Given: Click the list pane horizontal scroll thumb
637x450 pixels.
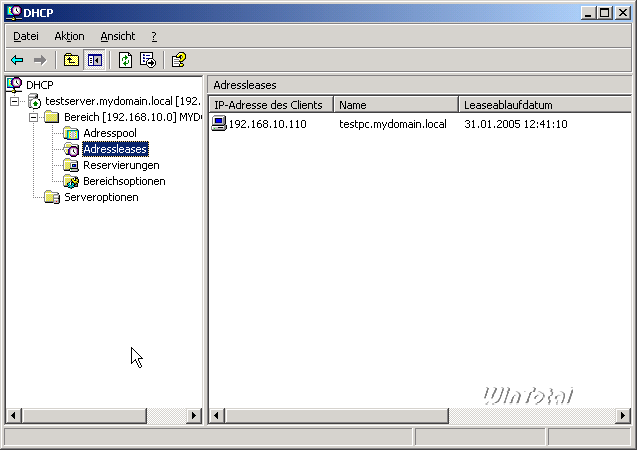Looking at the screenshot, I should (336, 415).
